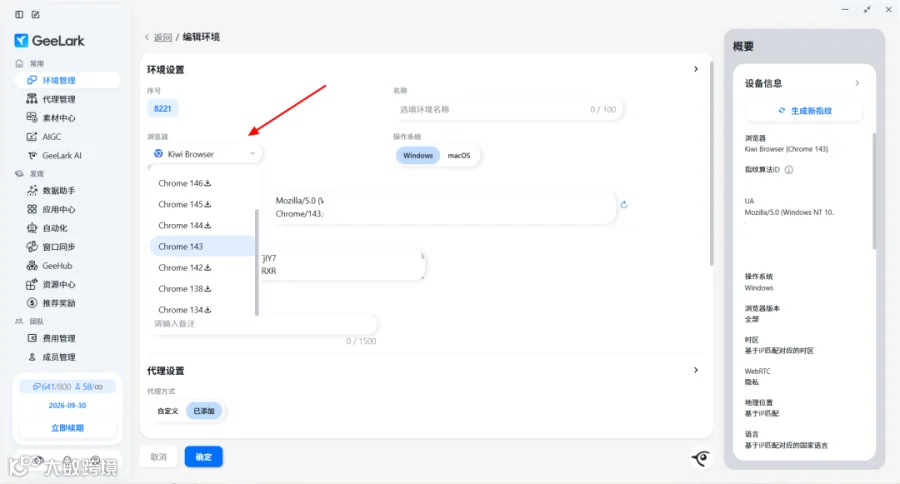Click the 选填环境名称 name input field
900x484 pixels.
[x=507, y=109]
